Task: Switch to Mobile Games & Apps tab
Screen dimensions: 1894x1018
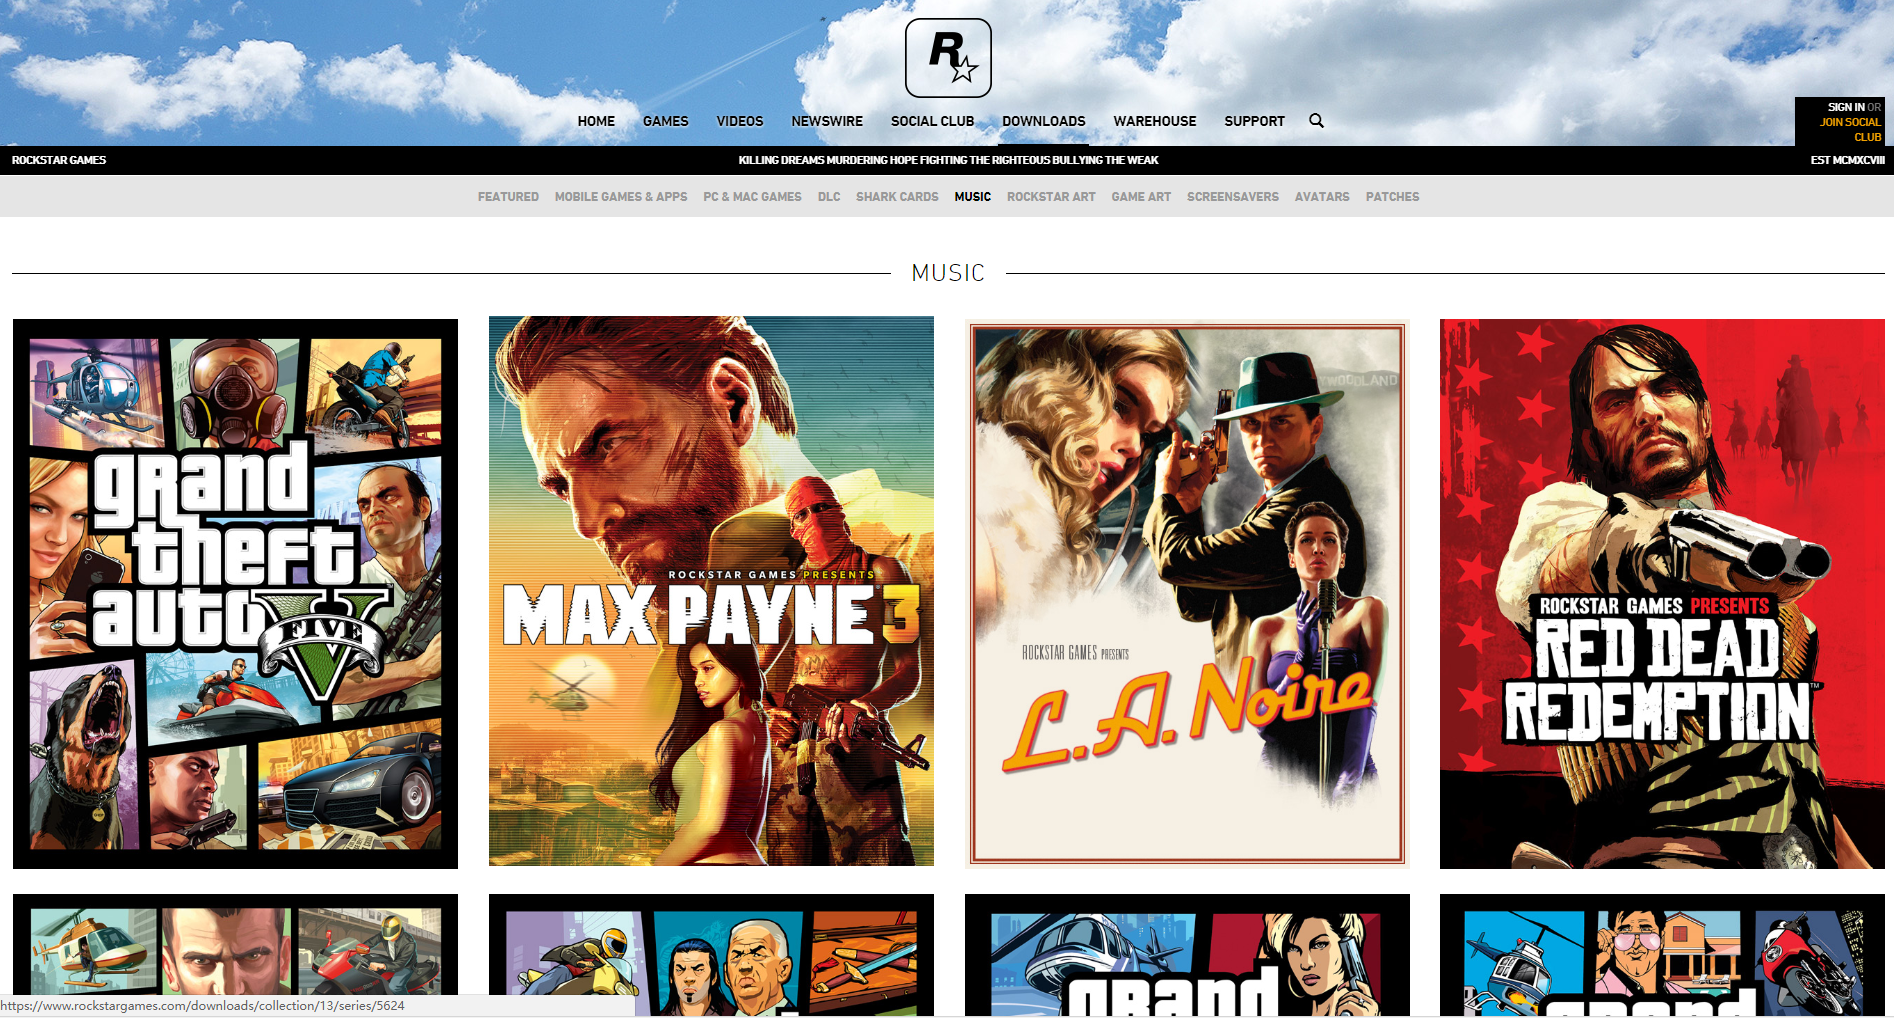Action: [621, 197]
